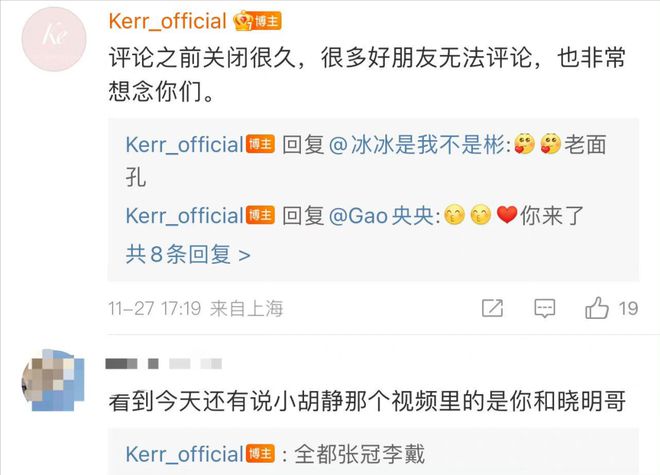Tap the blurred commenter username

click(164, 363)
